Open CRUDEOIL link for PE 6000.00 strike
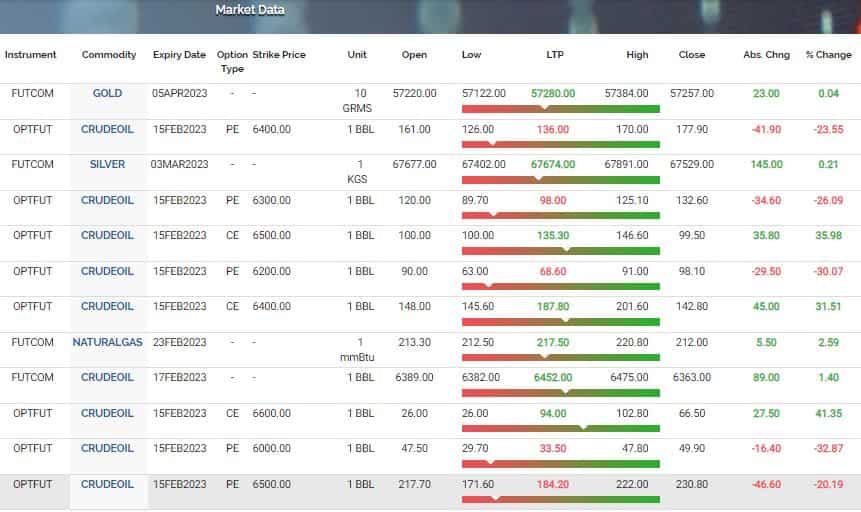 click(x=107, y=448)
